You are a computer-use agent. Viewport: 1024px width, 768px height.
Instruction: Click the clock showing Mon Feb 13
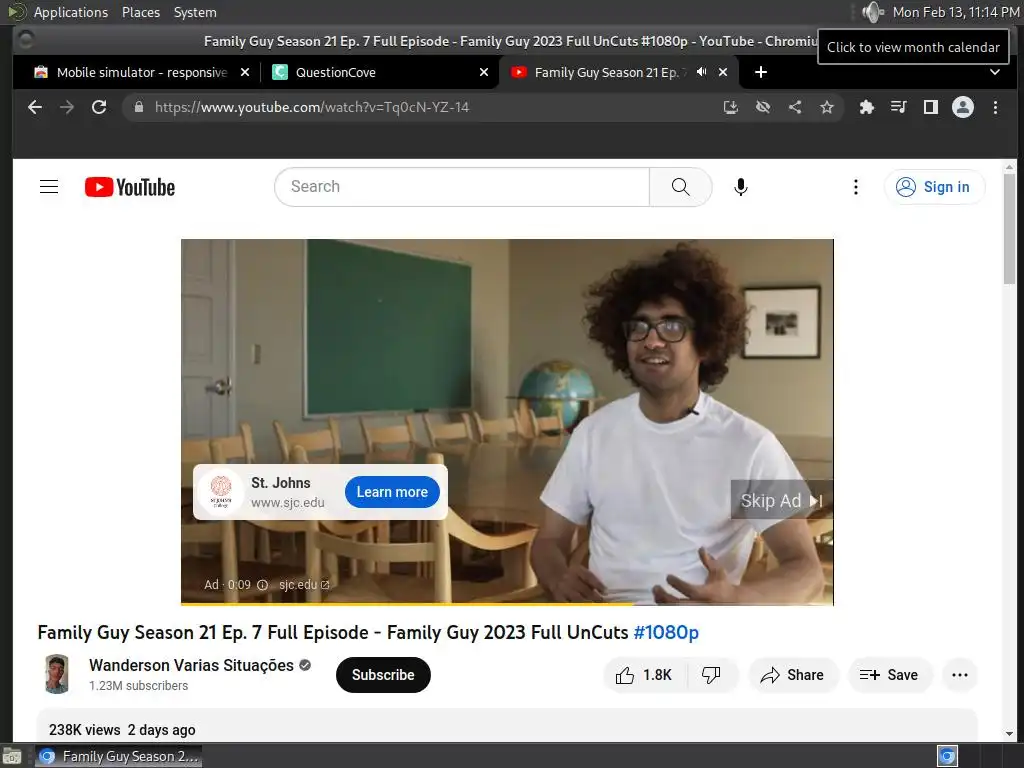click(x=955, y=12)
